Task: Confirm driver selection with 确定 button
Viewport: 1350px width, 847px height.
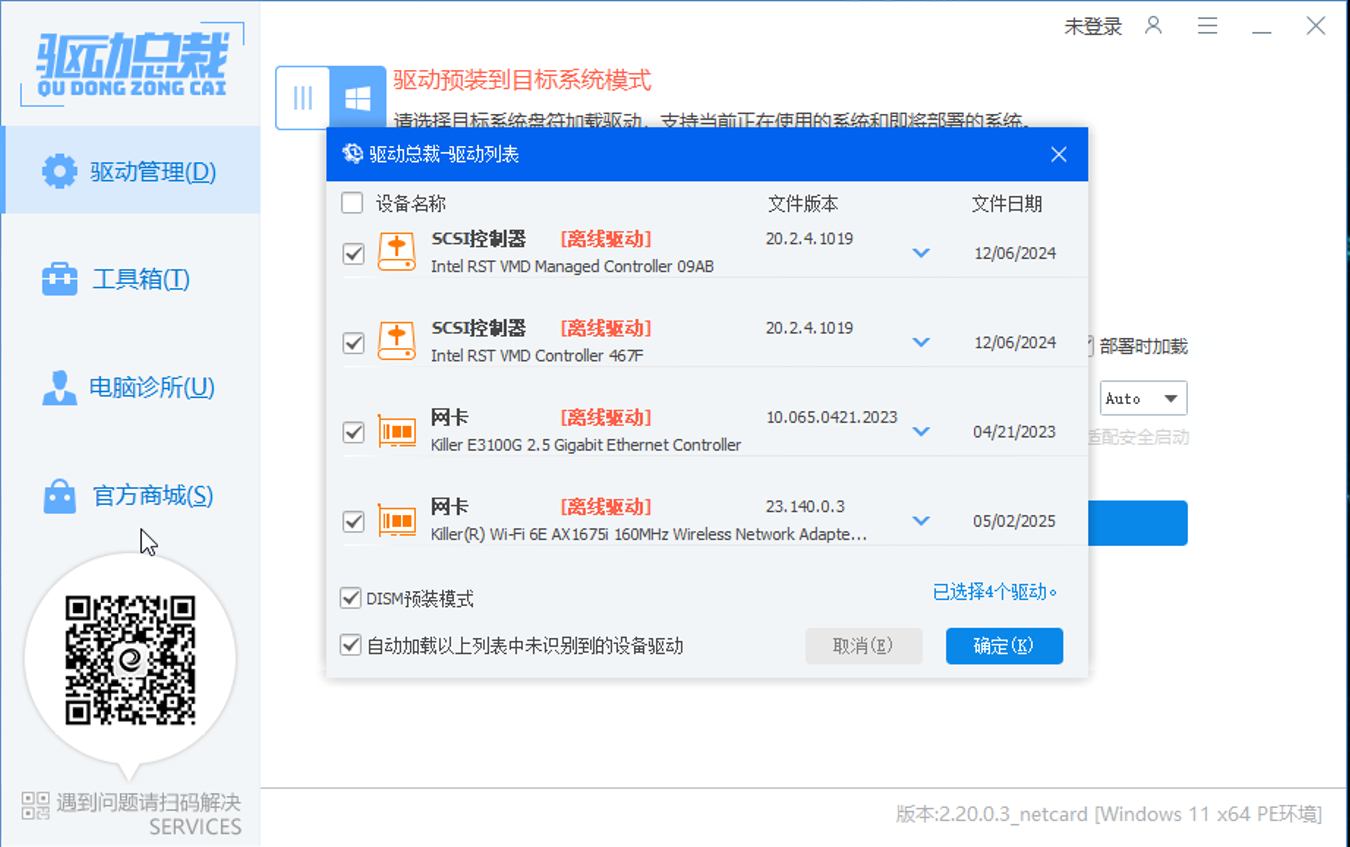Action: pyautogui.click(x=1004, y=646)
